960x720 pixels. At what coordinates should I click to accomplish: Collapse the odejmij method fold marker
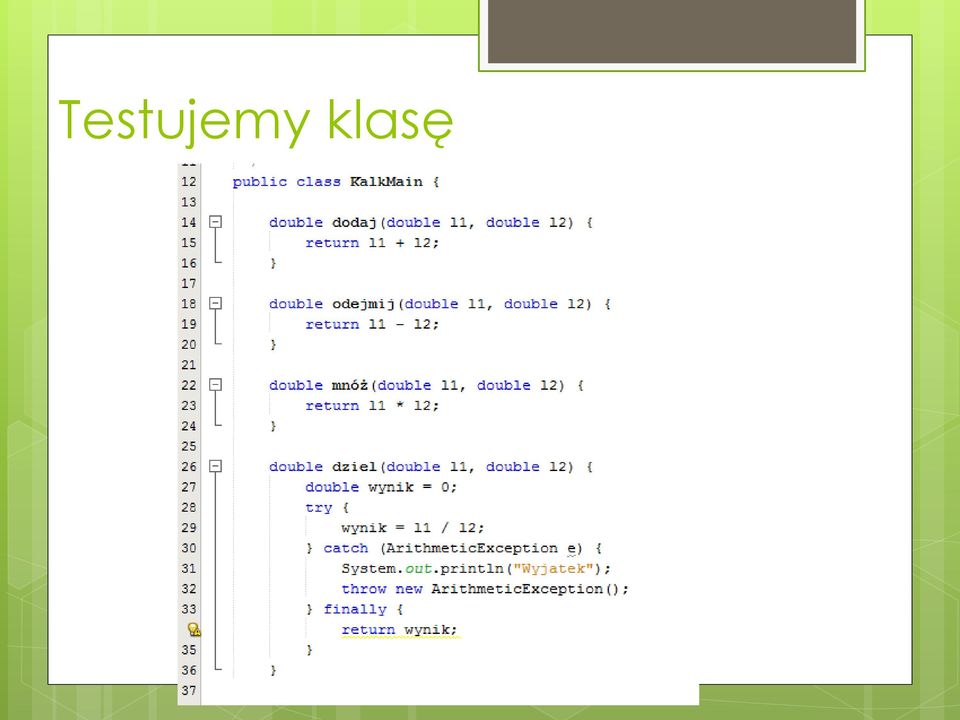(x=216, y=304)
